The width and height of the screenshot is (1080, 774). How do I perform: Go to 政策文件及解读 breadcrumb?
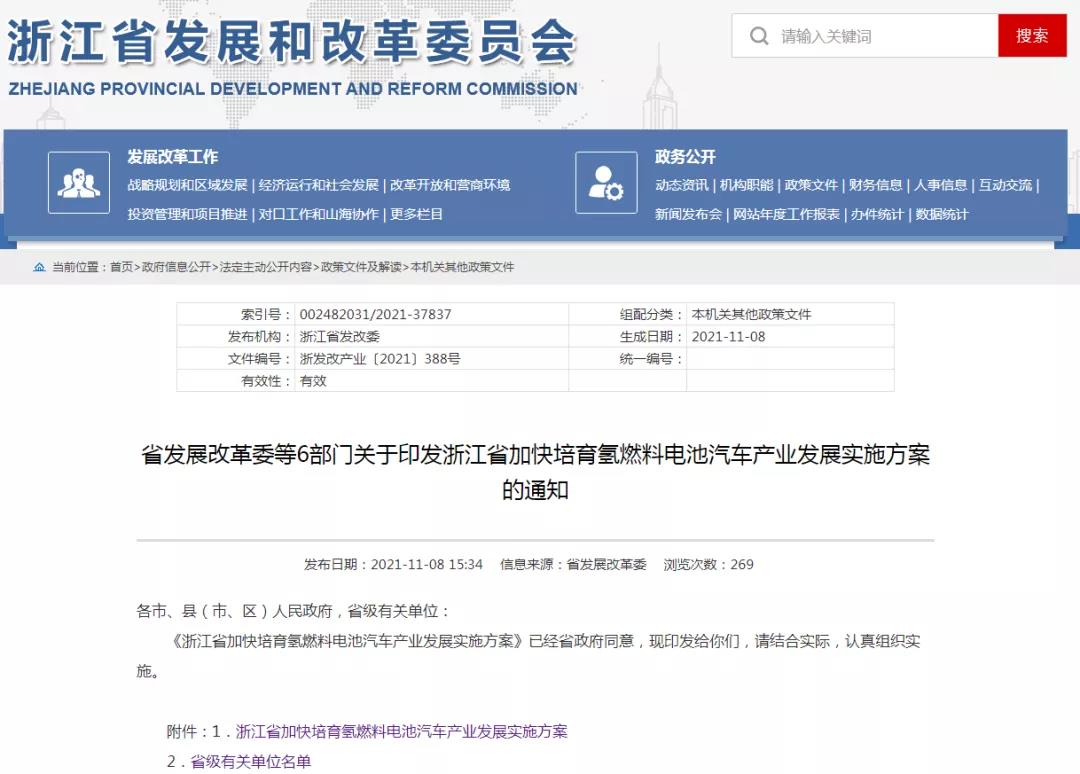pyautogui.click(x=361, y=267)
